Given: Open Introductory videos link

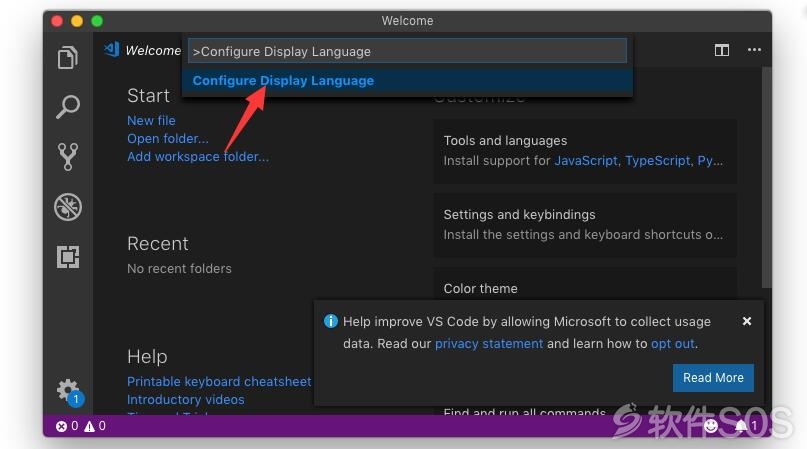Looking at the screenshot, I should (186, 400).
